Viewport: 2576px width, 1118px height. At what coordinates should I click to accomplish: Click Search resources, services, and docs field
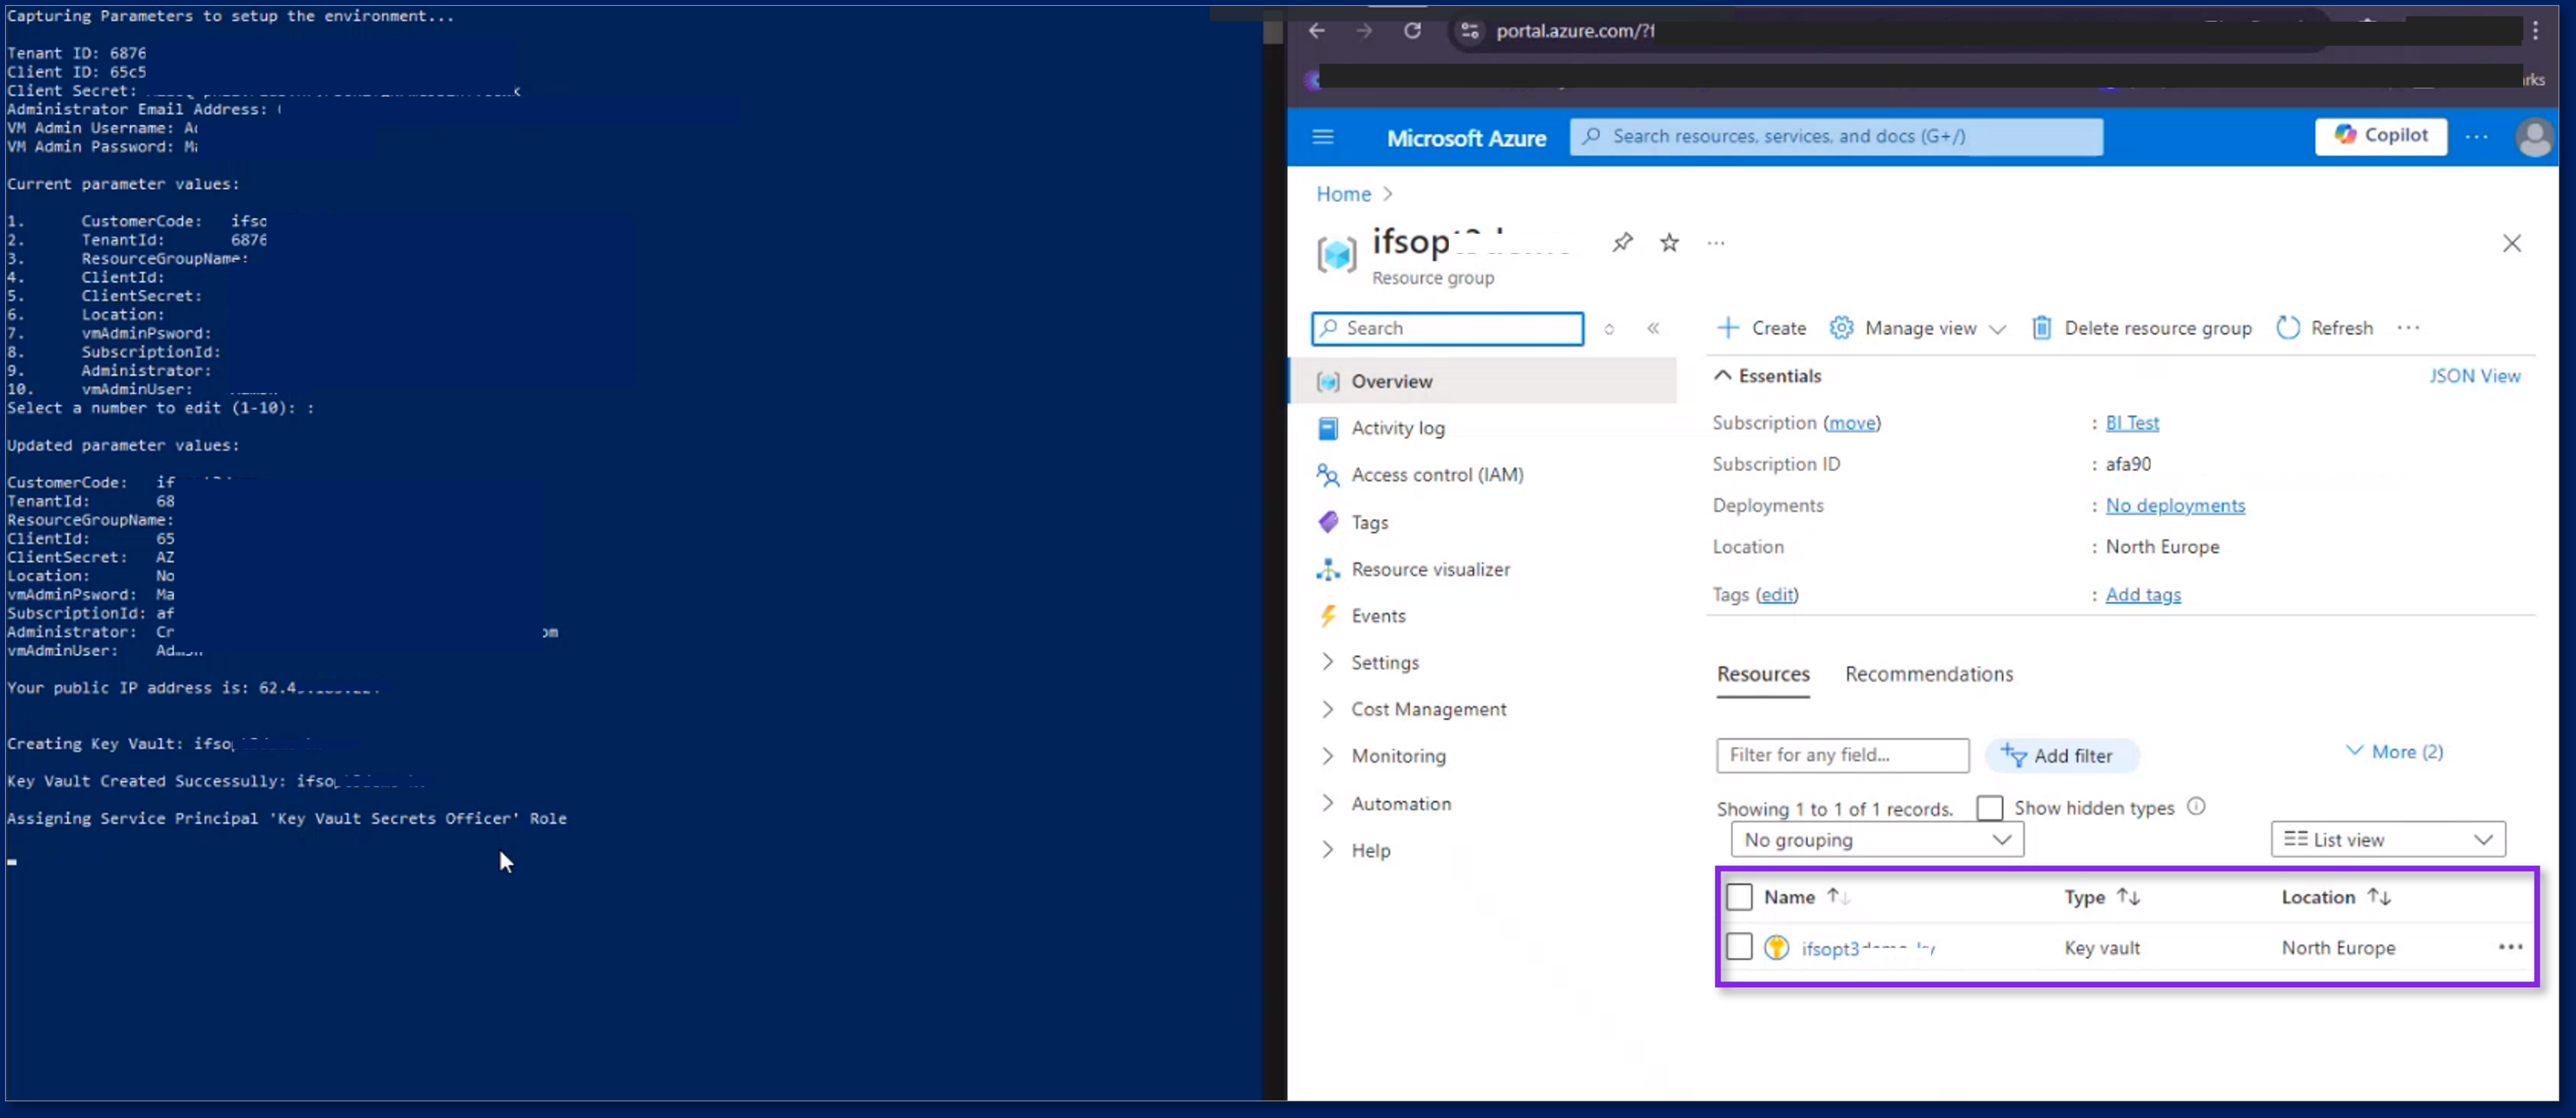pyautogui.click(x=1836, y=137)
